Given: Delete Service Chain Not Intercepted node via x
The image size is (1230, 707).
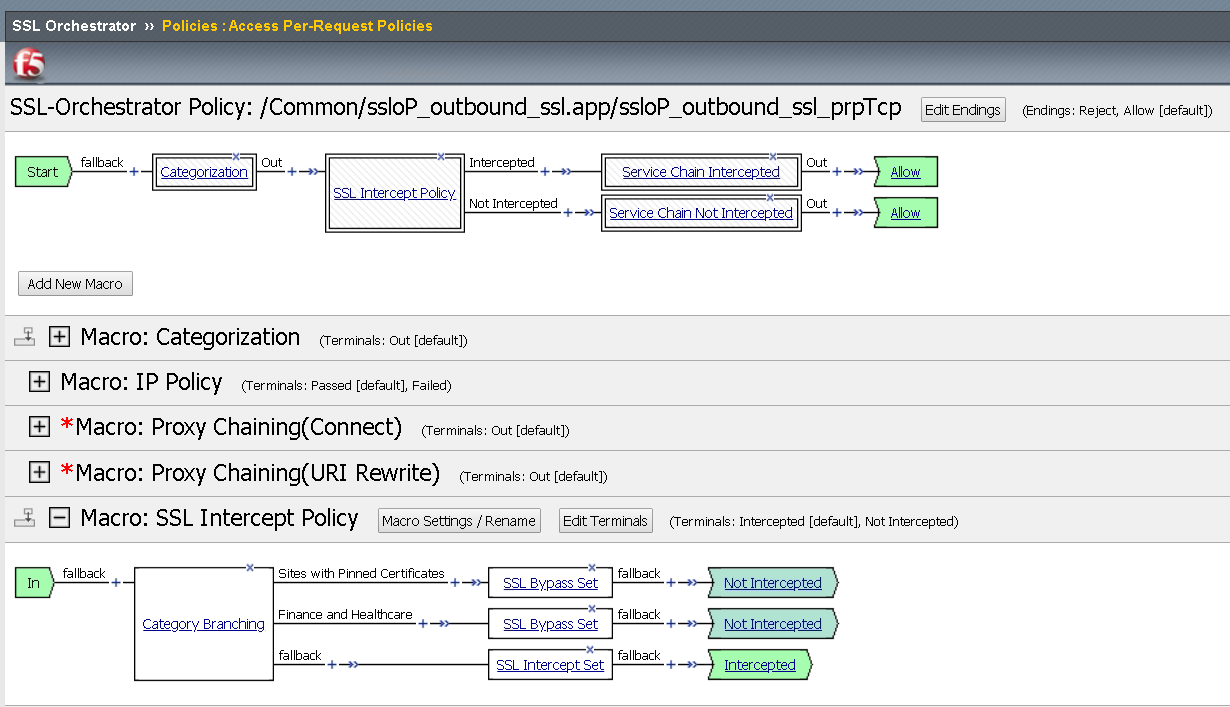Looking at the screenshot, I should tap(770, 197).
